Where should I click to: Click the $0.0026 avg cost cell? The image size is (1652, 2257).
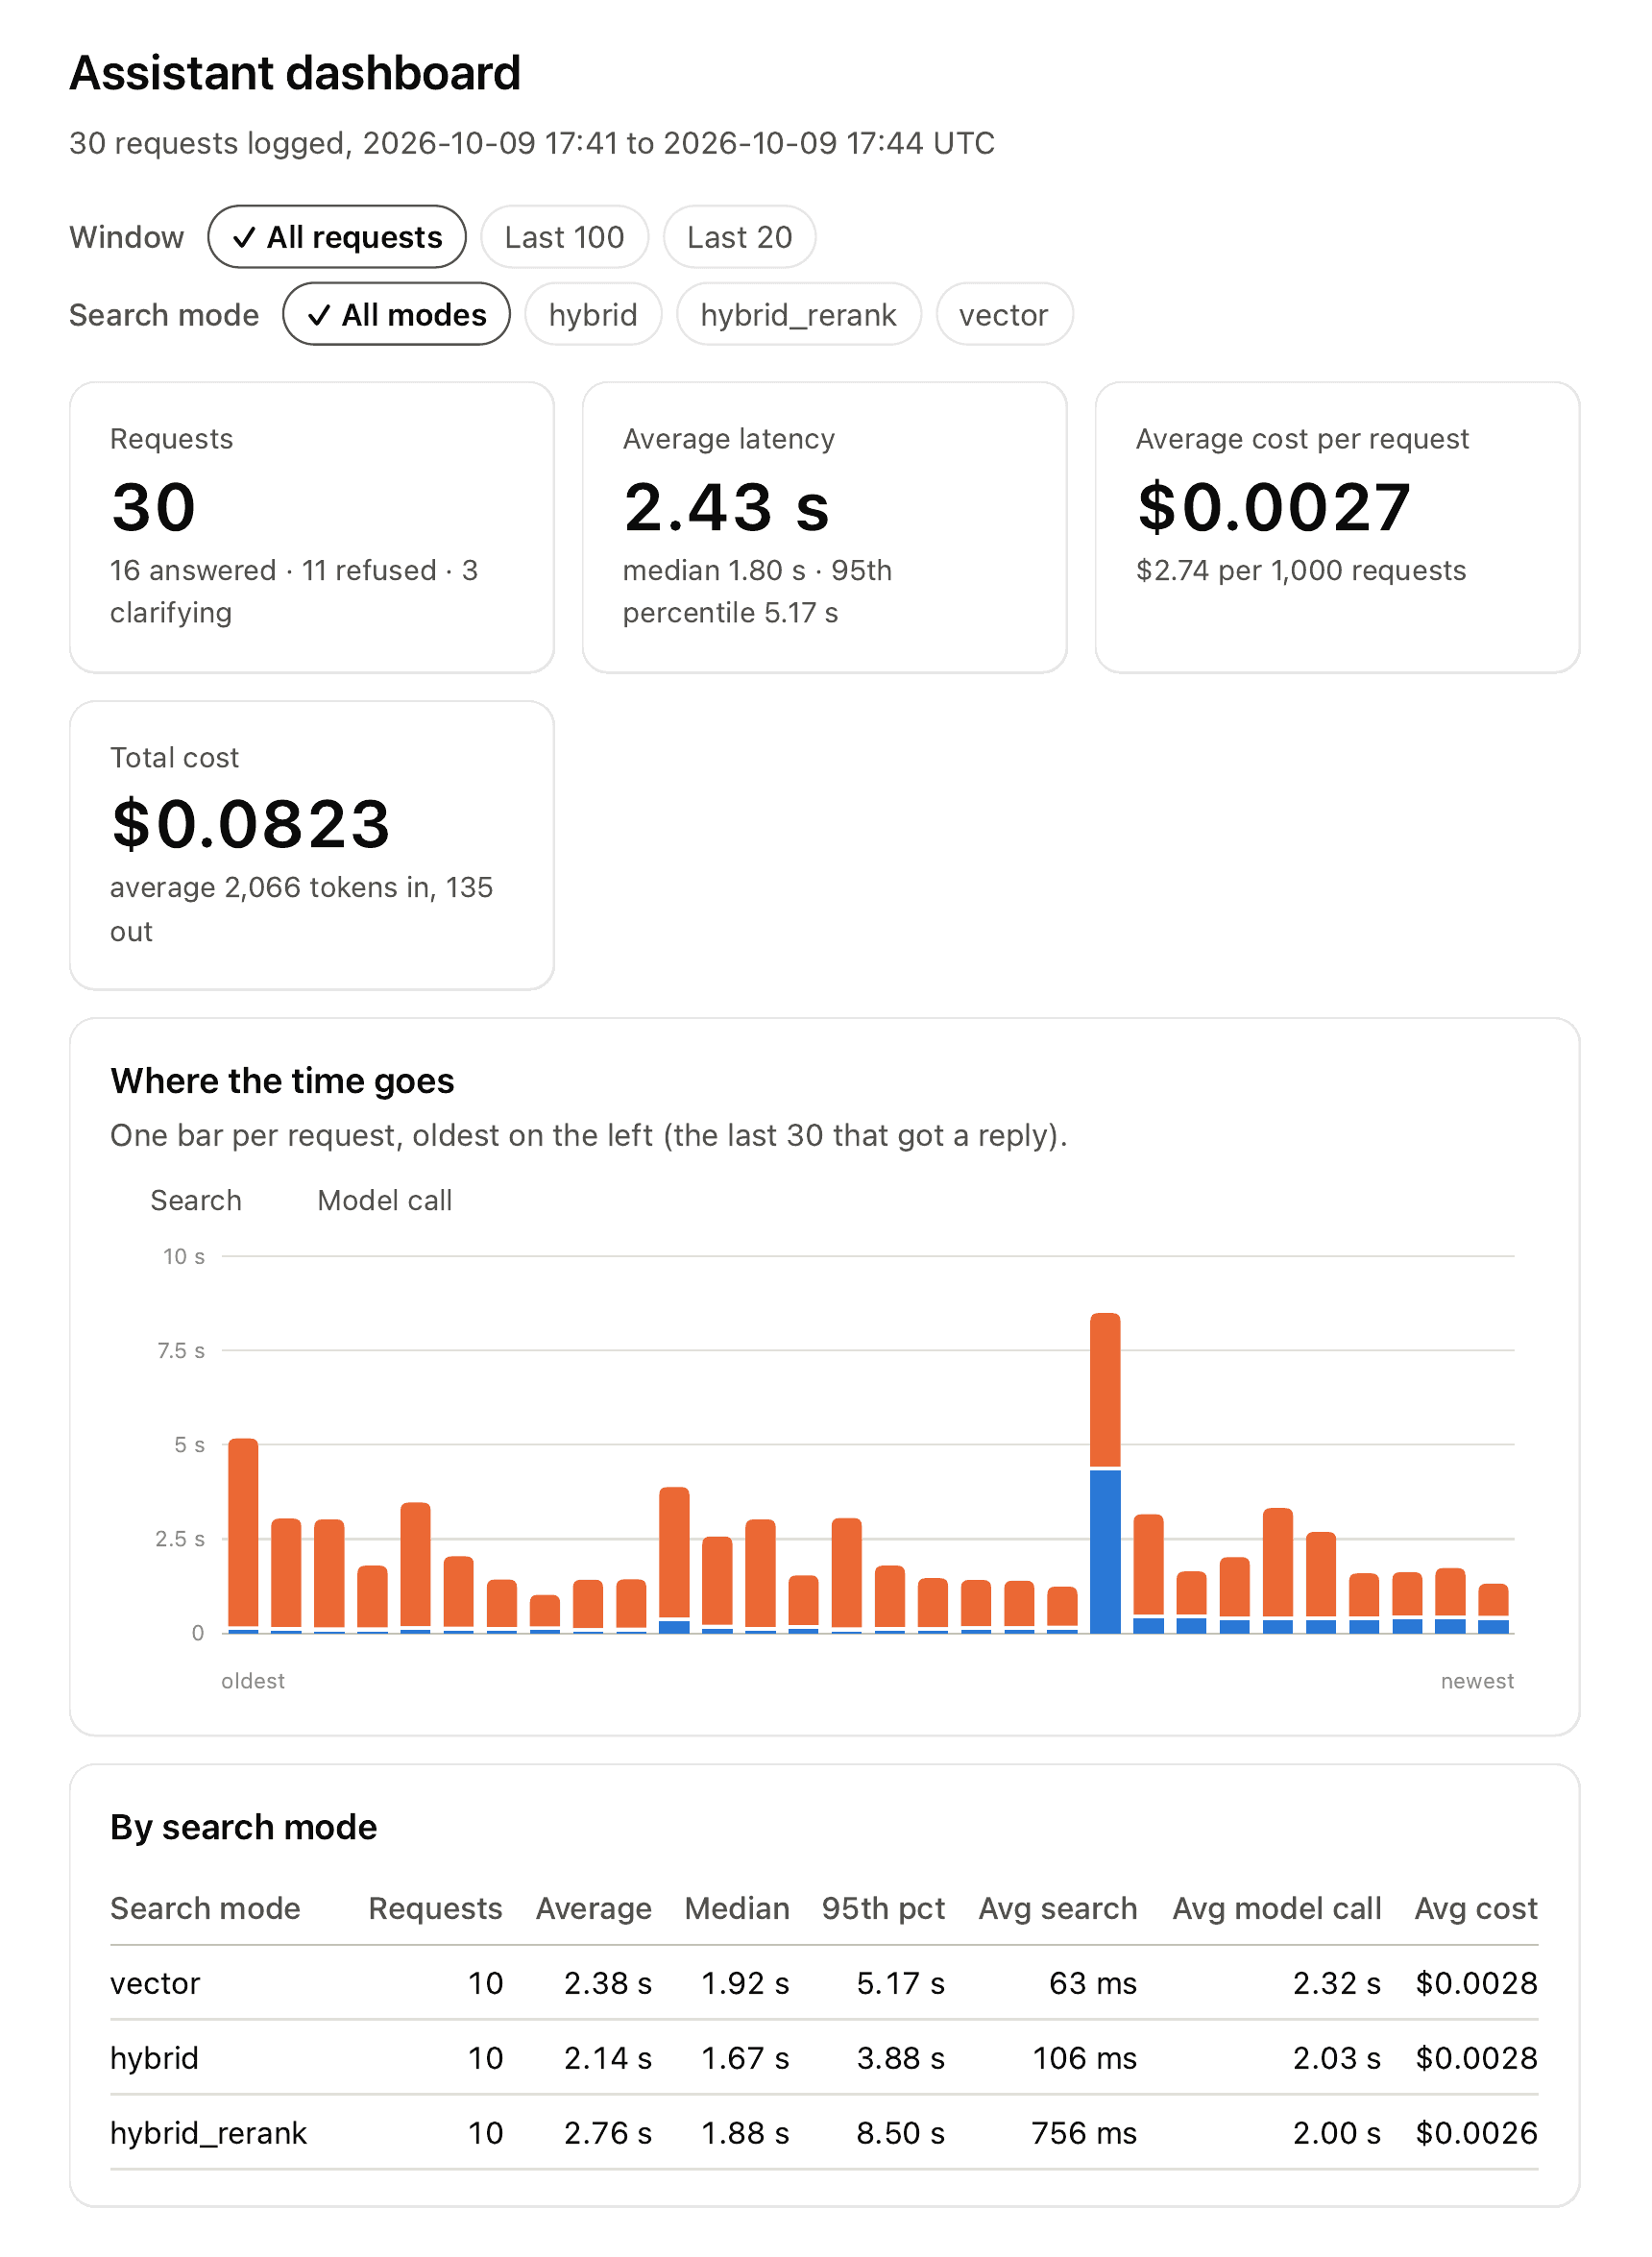tap(1476, 2133)
